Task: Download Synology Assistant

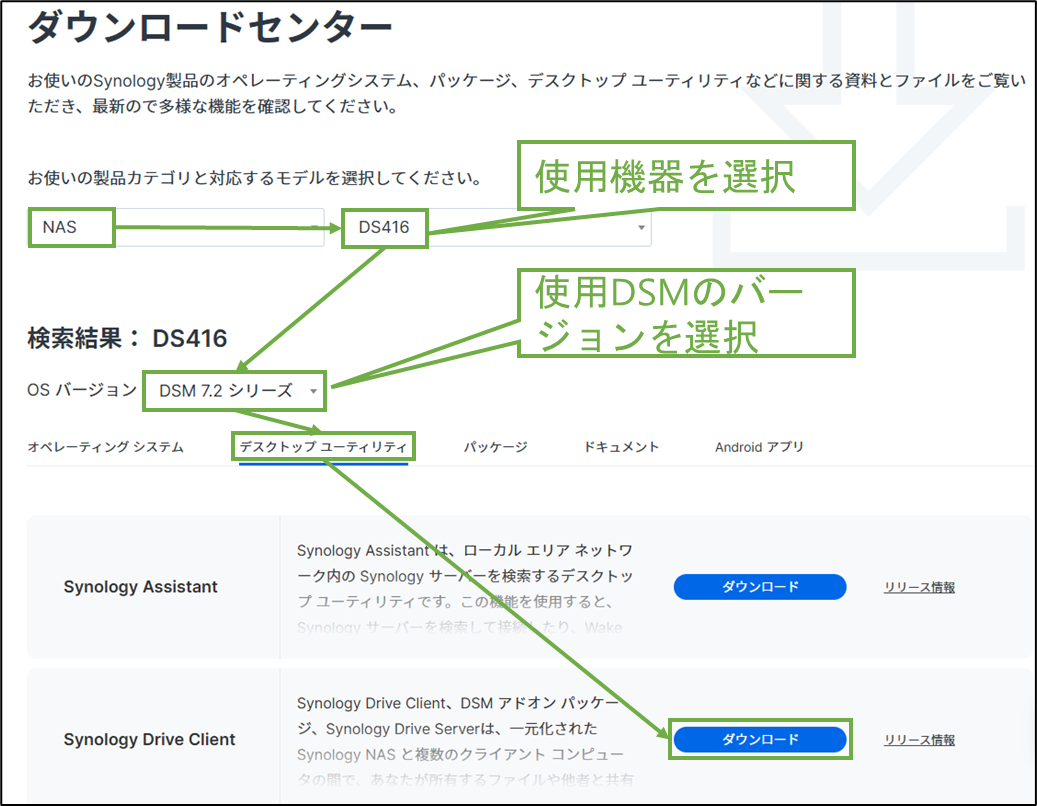Action: pyautogui.click(x=760, y=587)
